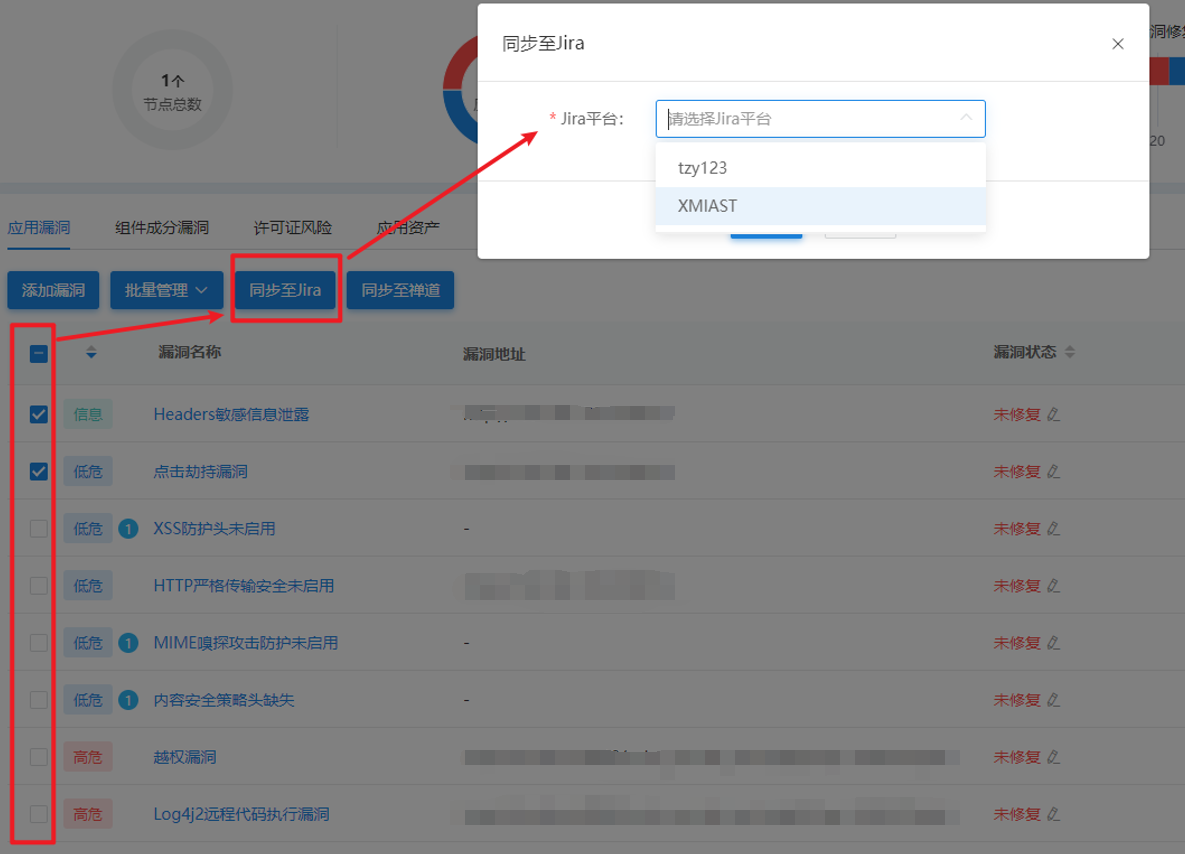Choose tzy123 from Jira platform list
1185x854 pixels.
click(x=821, y=168)
